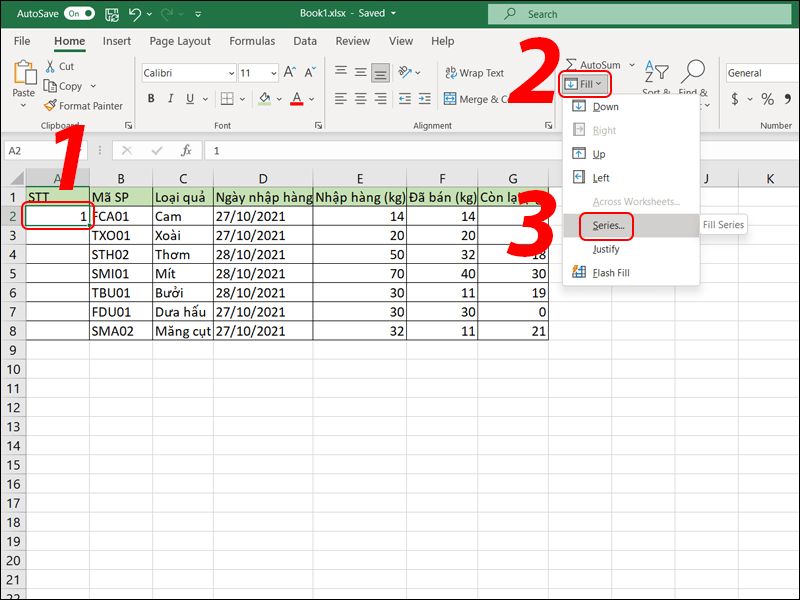Click the Increase Font Size icon
The width and height of the screenshot is (800, 600).
[287, 71]
